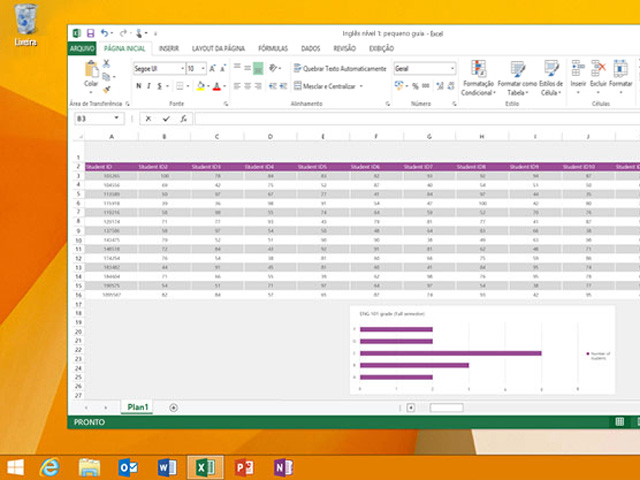Apply percent style to cell
640x480 pixels.
tap(415, 86)
